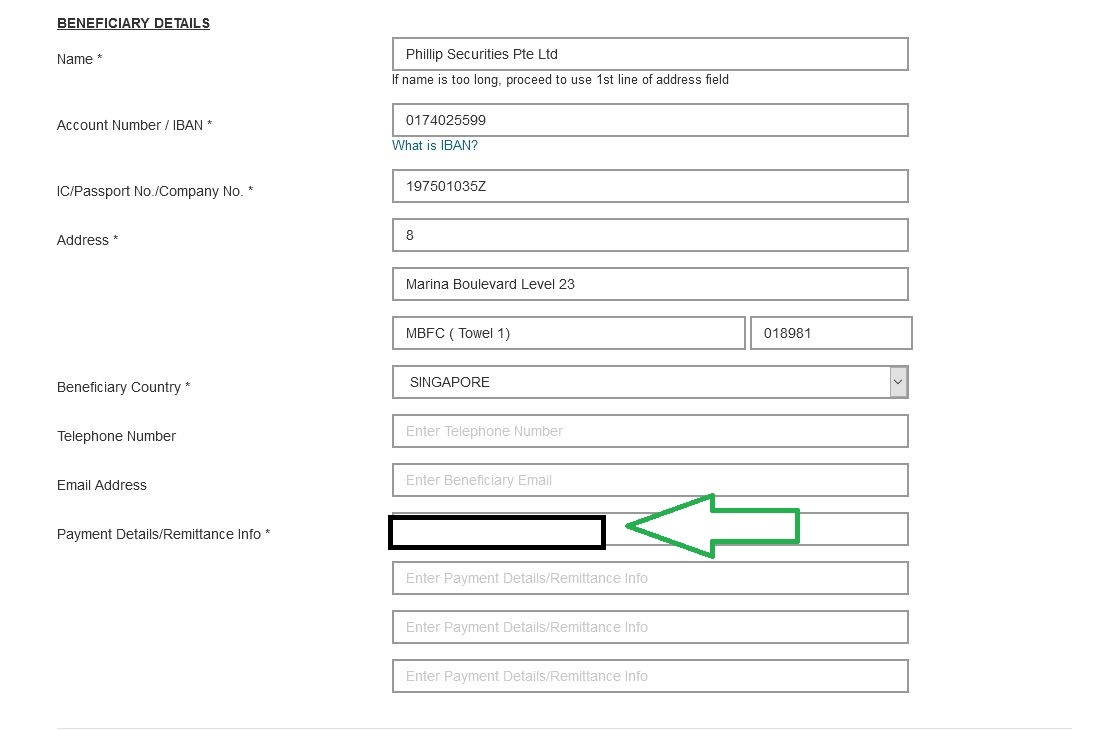This screenshot has height=731, width=1096.
Task: Click the Email Address label
Action: (102, 485)
